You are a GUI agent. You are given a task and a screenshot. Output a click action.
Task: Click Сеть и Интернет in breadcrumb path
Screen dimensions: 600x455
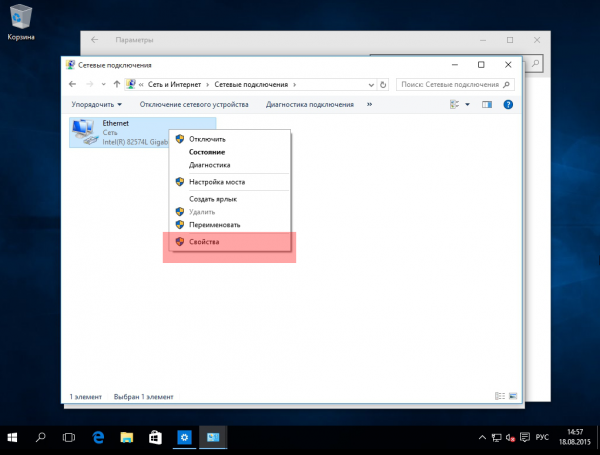pyautogui.click(x=174, y=85)
